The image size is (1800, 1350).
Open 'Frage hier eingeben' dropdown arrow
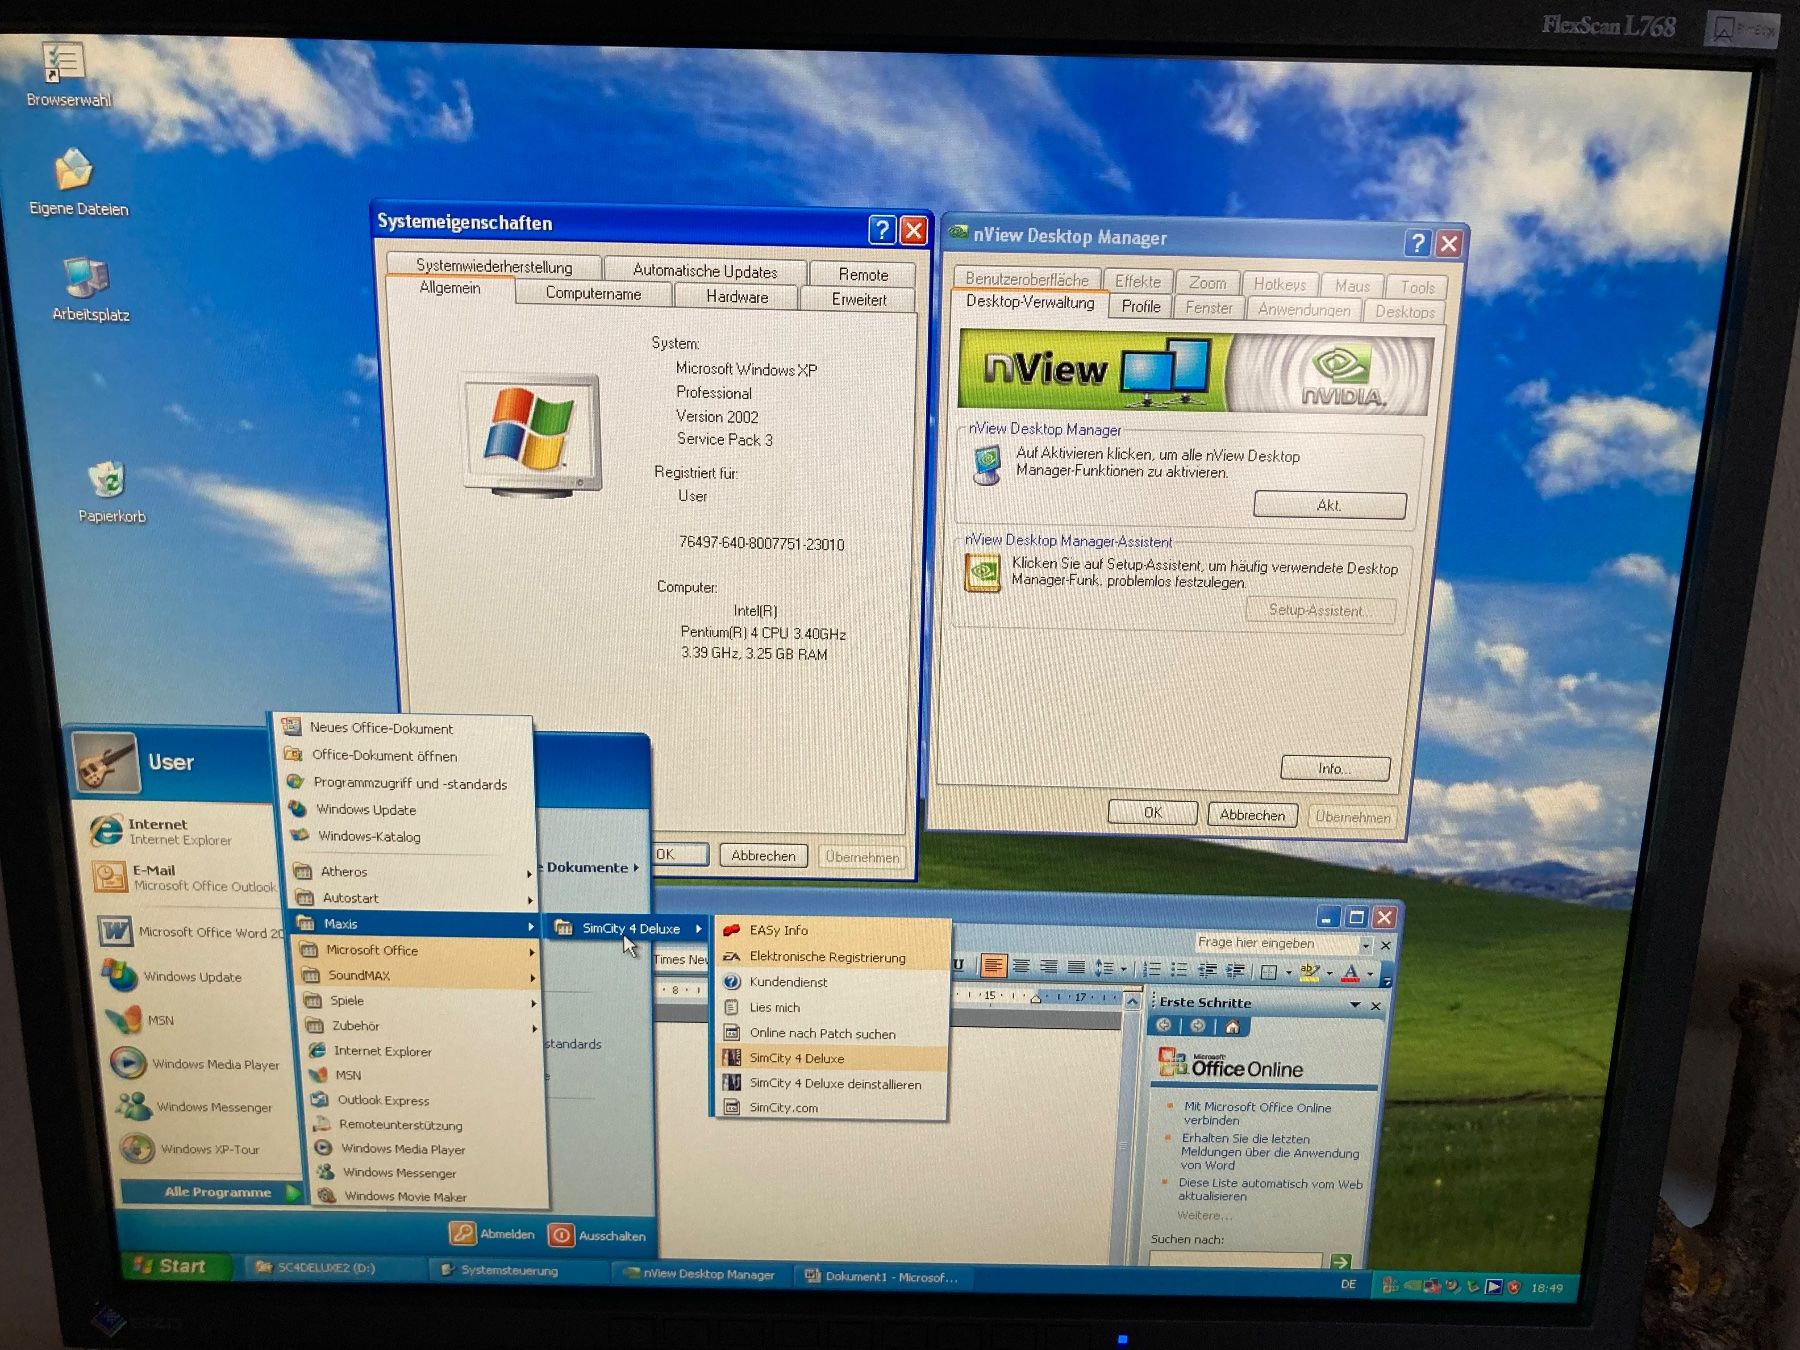pos(1365,945)
